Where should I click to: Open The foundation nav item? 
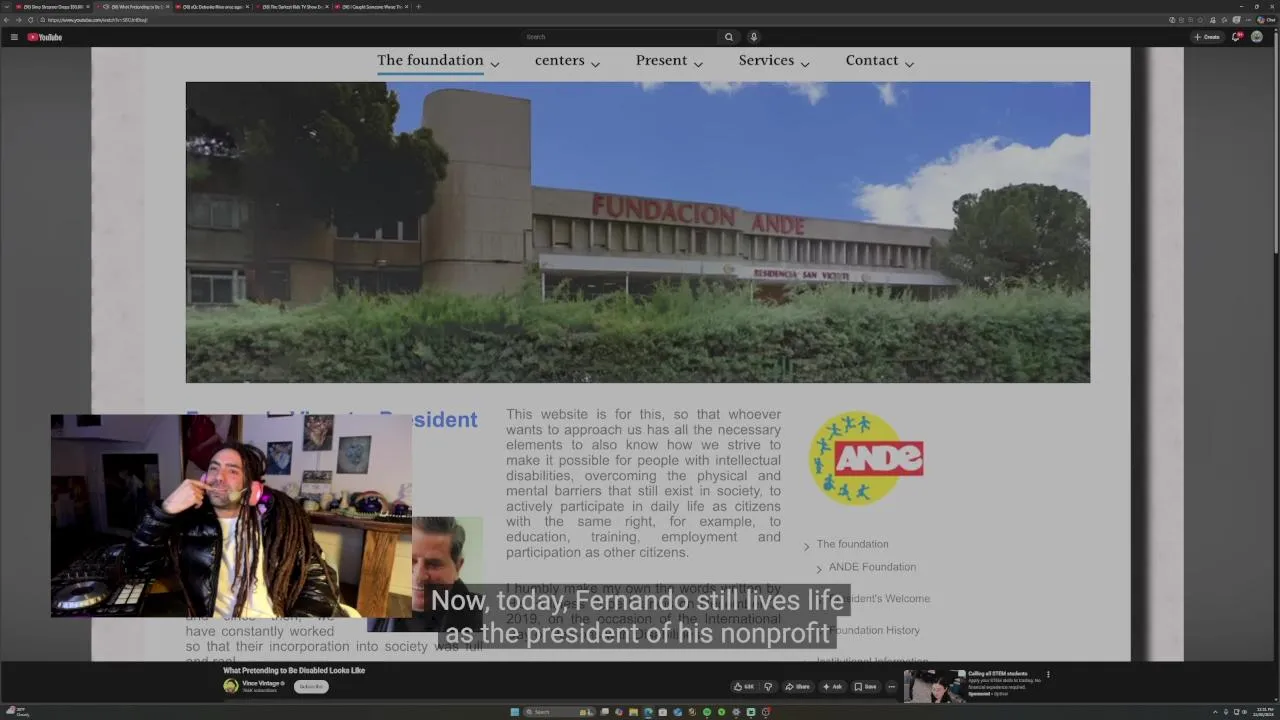pyautogui.click(x=430, y=60)
